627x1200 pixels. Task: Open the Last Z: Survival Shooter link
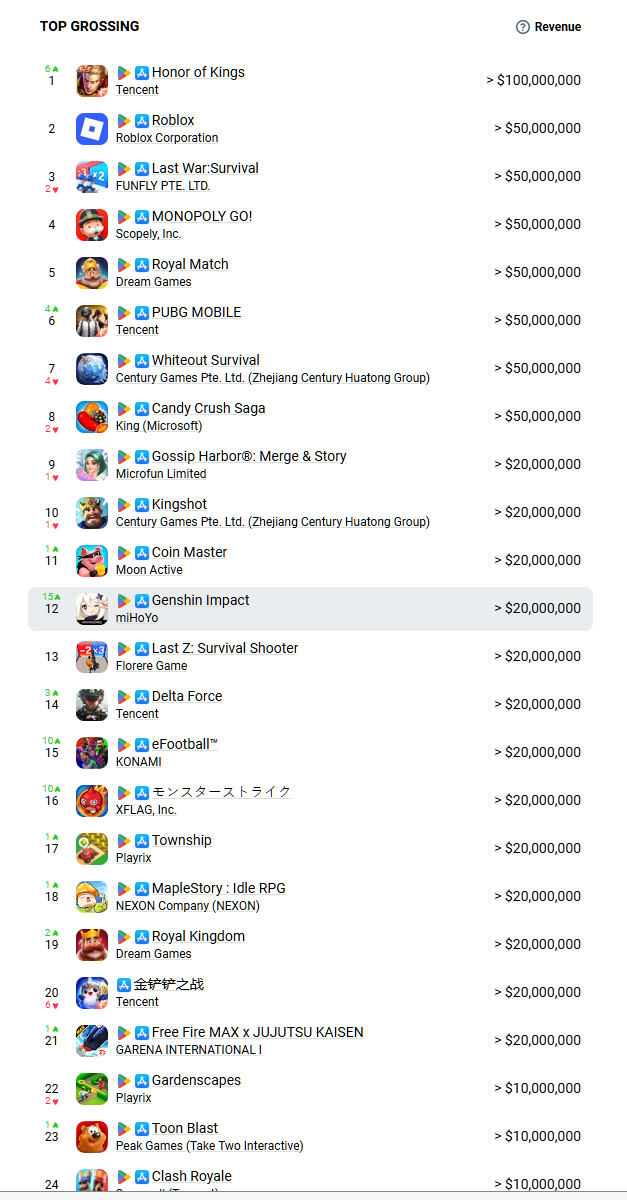tap(225, 649)
